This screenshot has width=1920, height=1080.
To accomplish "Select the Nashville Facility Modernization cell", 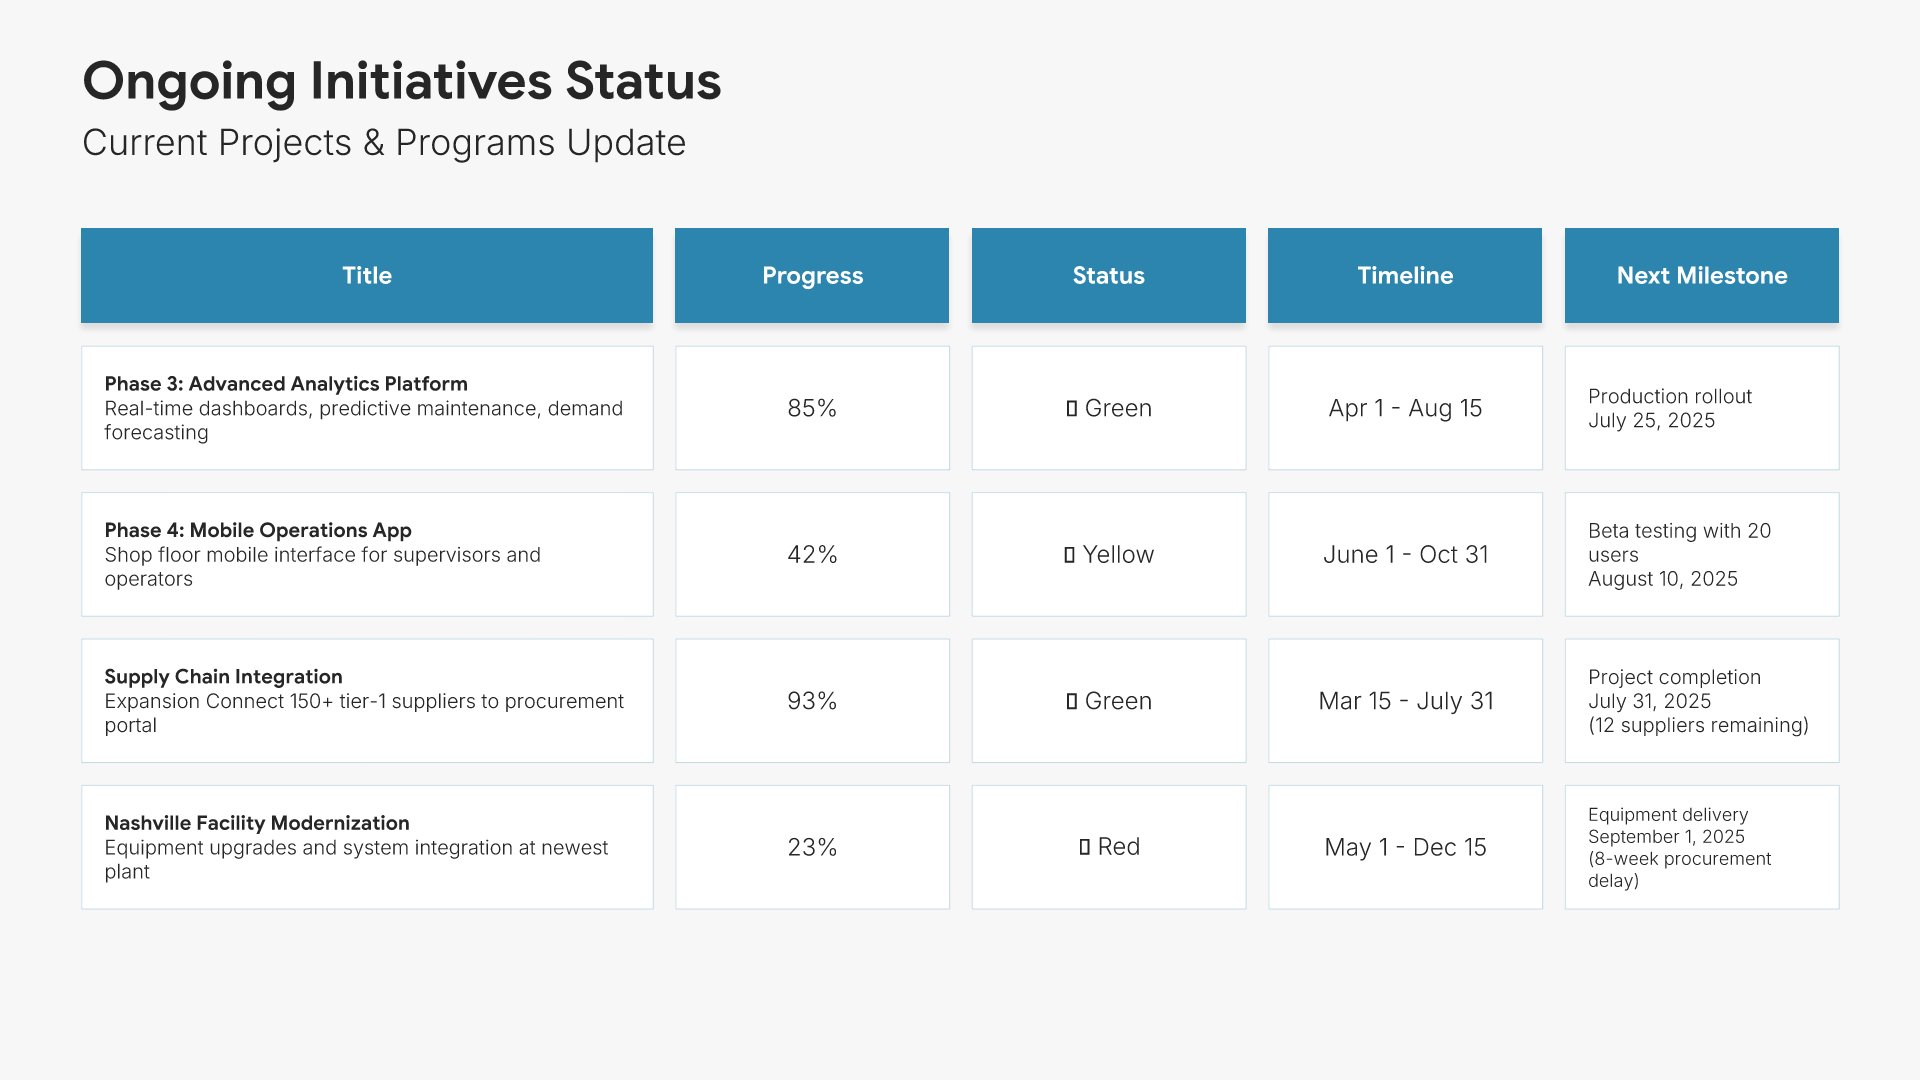I will 366,847.
